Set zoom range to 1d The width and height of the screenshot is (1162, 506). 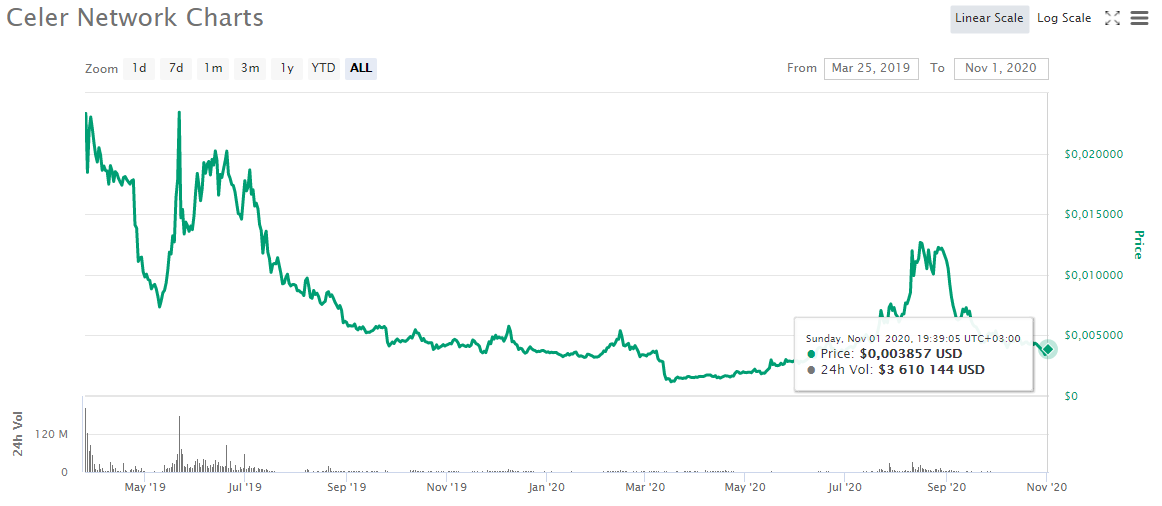coord(139,68)
